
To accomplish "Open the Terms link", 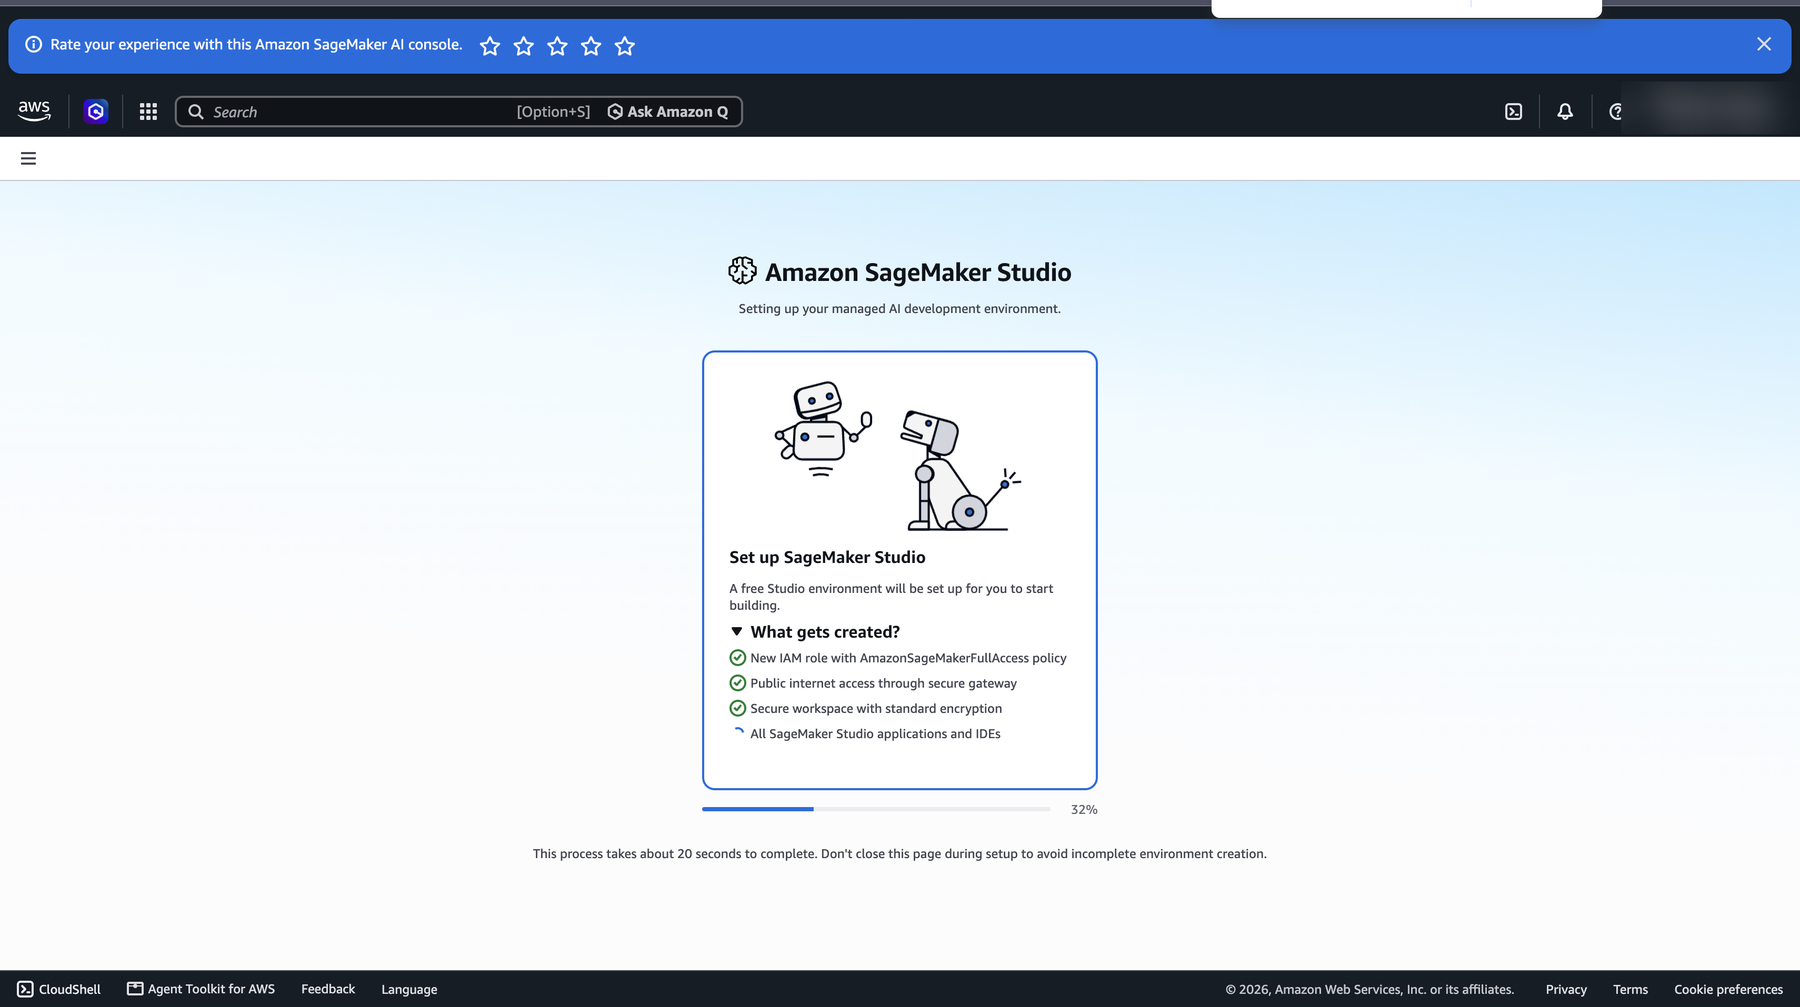I will 1630,989.
